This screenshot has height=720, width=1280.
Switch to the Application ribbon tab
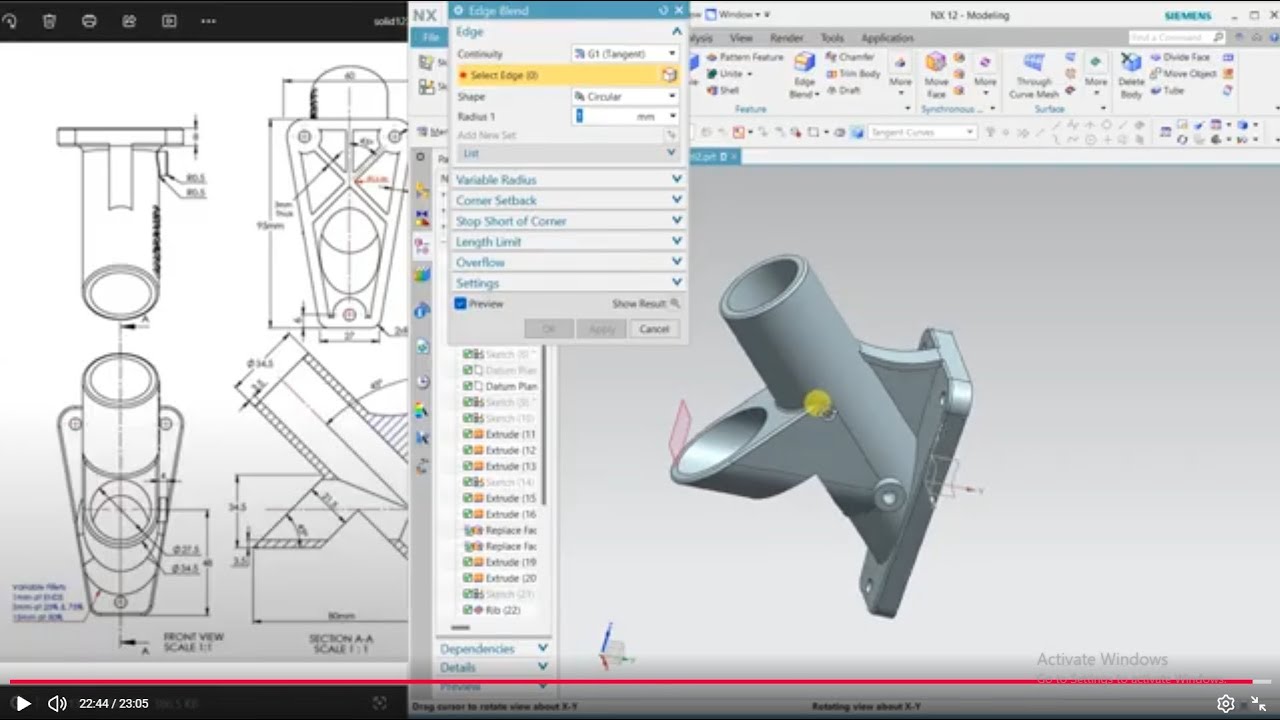887,38
